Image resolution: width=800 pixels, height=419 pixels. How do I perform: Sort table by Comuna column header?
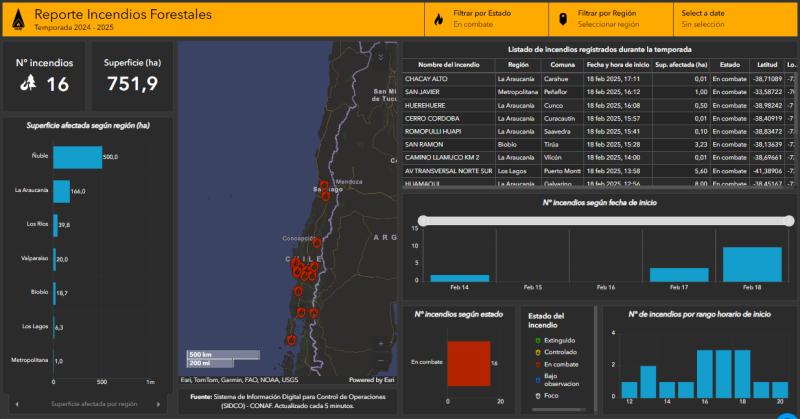pyautogui.click(x=562, y=65)
